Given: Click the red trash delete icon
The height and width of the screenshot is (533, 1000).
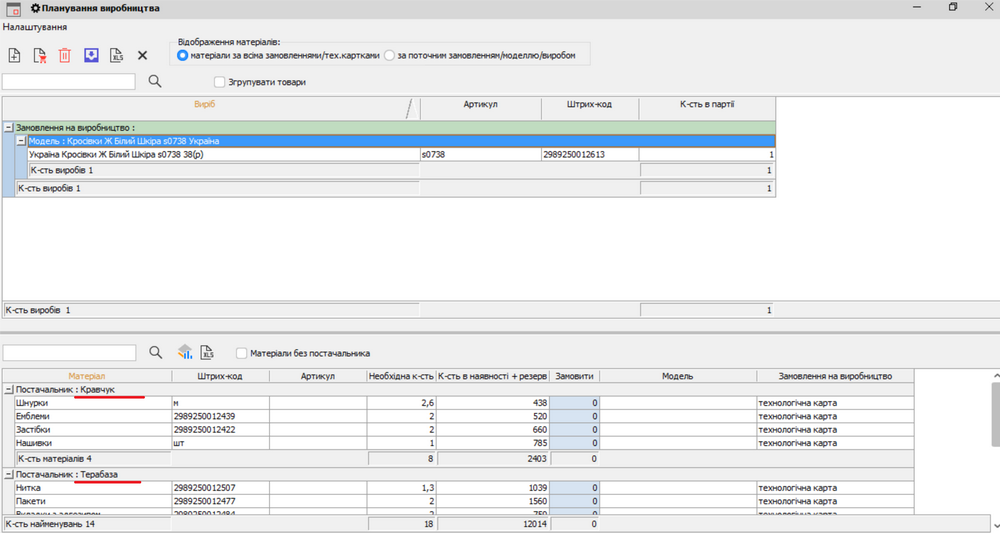Looking at the screenshot, I should tap(65, 56).
